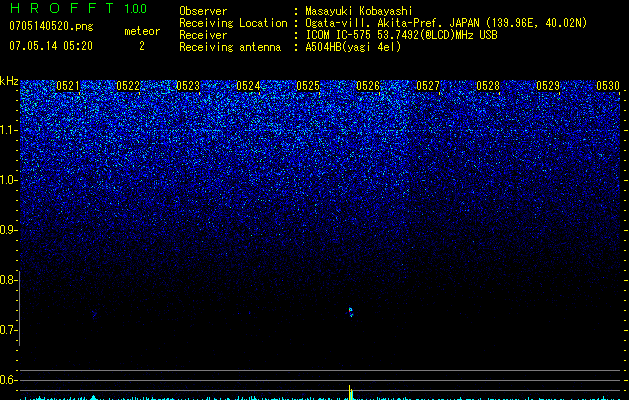The width and height of the screenshot is (629, 400).
Task: Click the 0.6 frequency axis label
Action: pyautogui.click(x=7, y=380)
